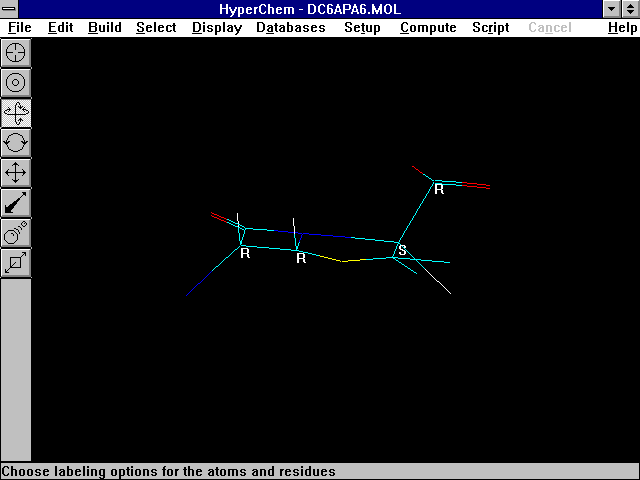Open the Display menu
This screenshot has width=640, height=480.
point(216,27)
